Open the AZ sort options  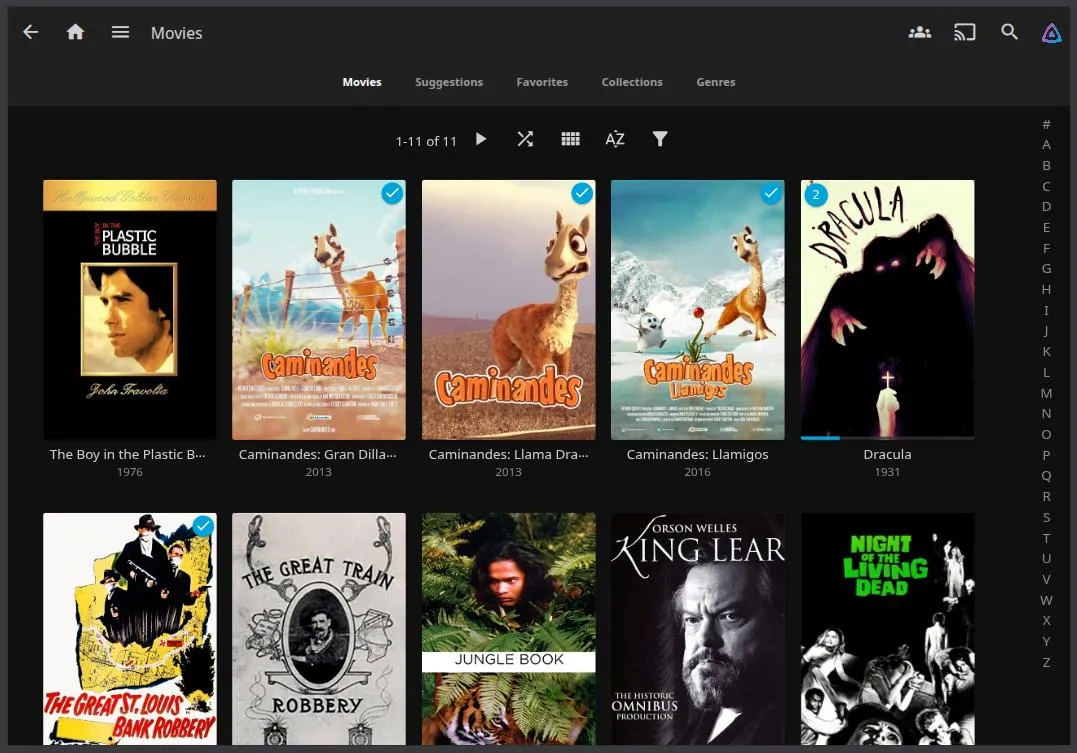coord(615,139)
